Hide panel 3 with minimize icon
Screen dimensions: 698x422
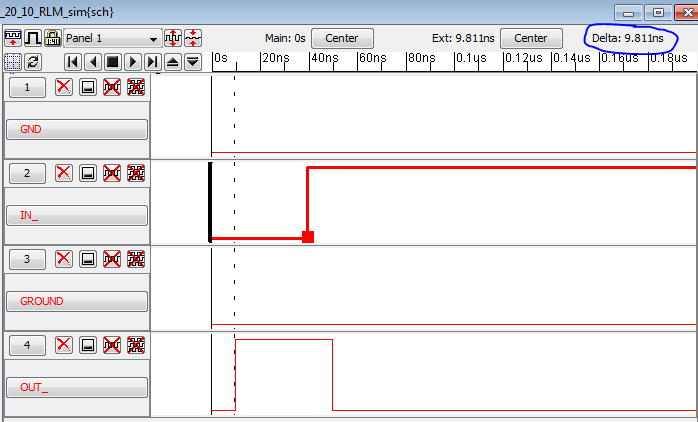click(88, 259)
